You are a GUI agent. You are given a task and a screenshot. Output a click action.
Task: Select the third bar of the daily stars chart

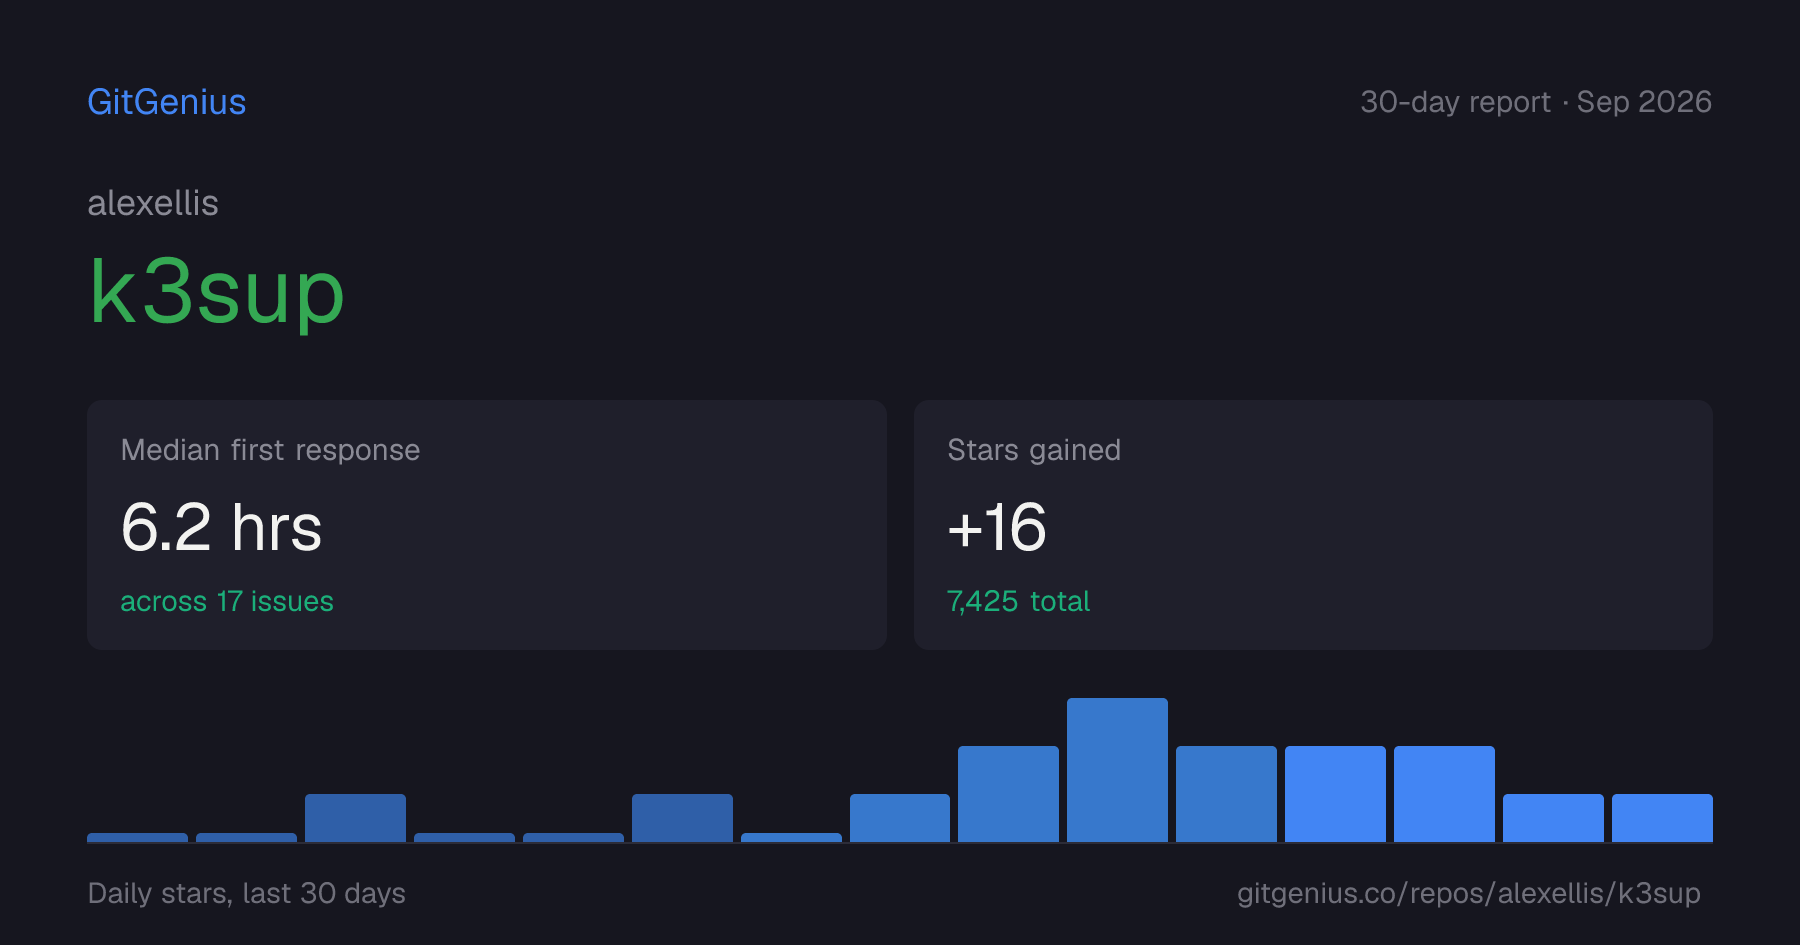tap(355, 818)
